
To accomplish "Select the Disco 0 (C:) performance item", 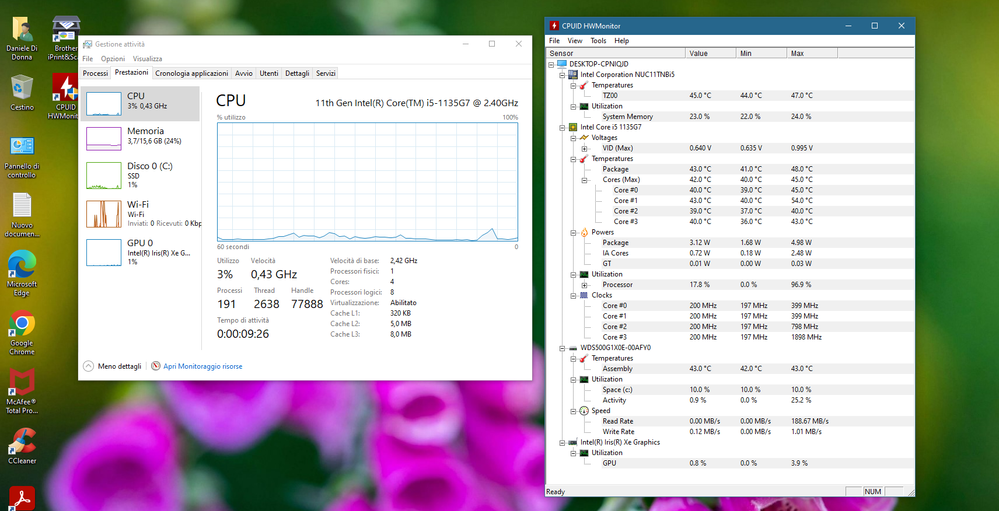I will (140, 175).
